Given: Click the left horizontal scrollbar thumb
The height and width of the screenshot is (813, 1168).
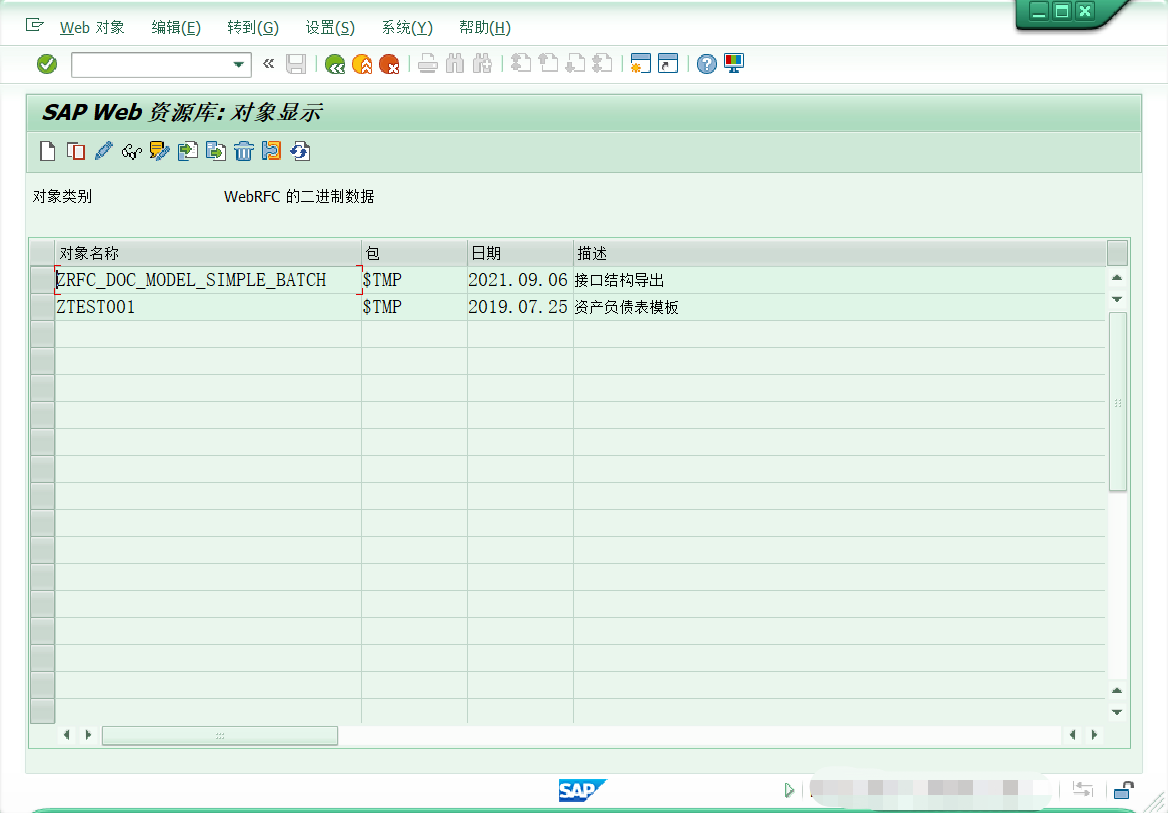Looking at the screenshot, I should tap(220, 736).
